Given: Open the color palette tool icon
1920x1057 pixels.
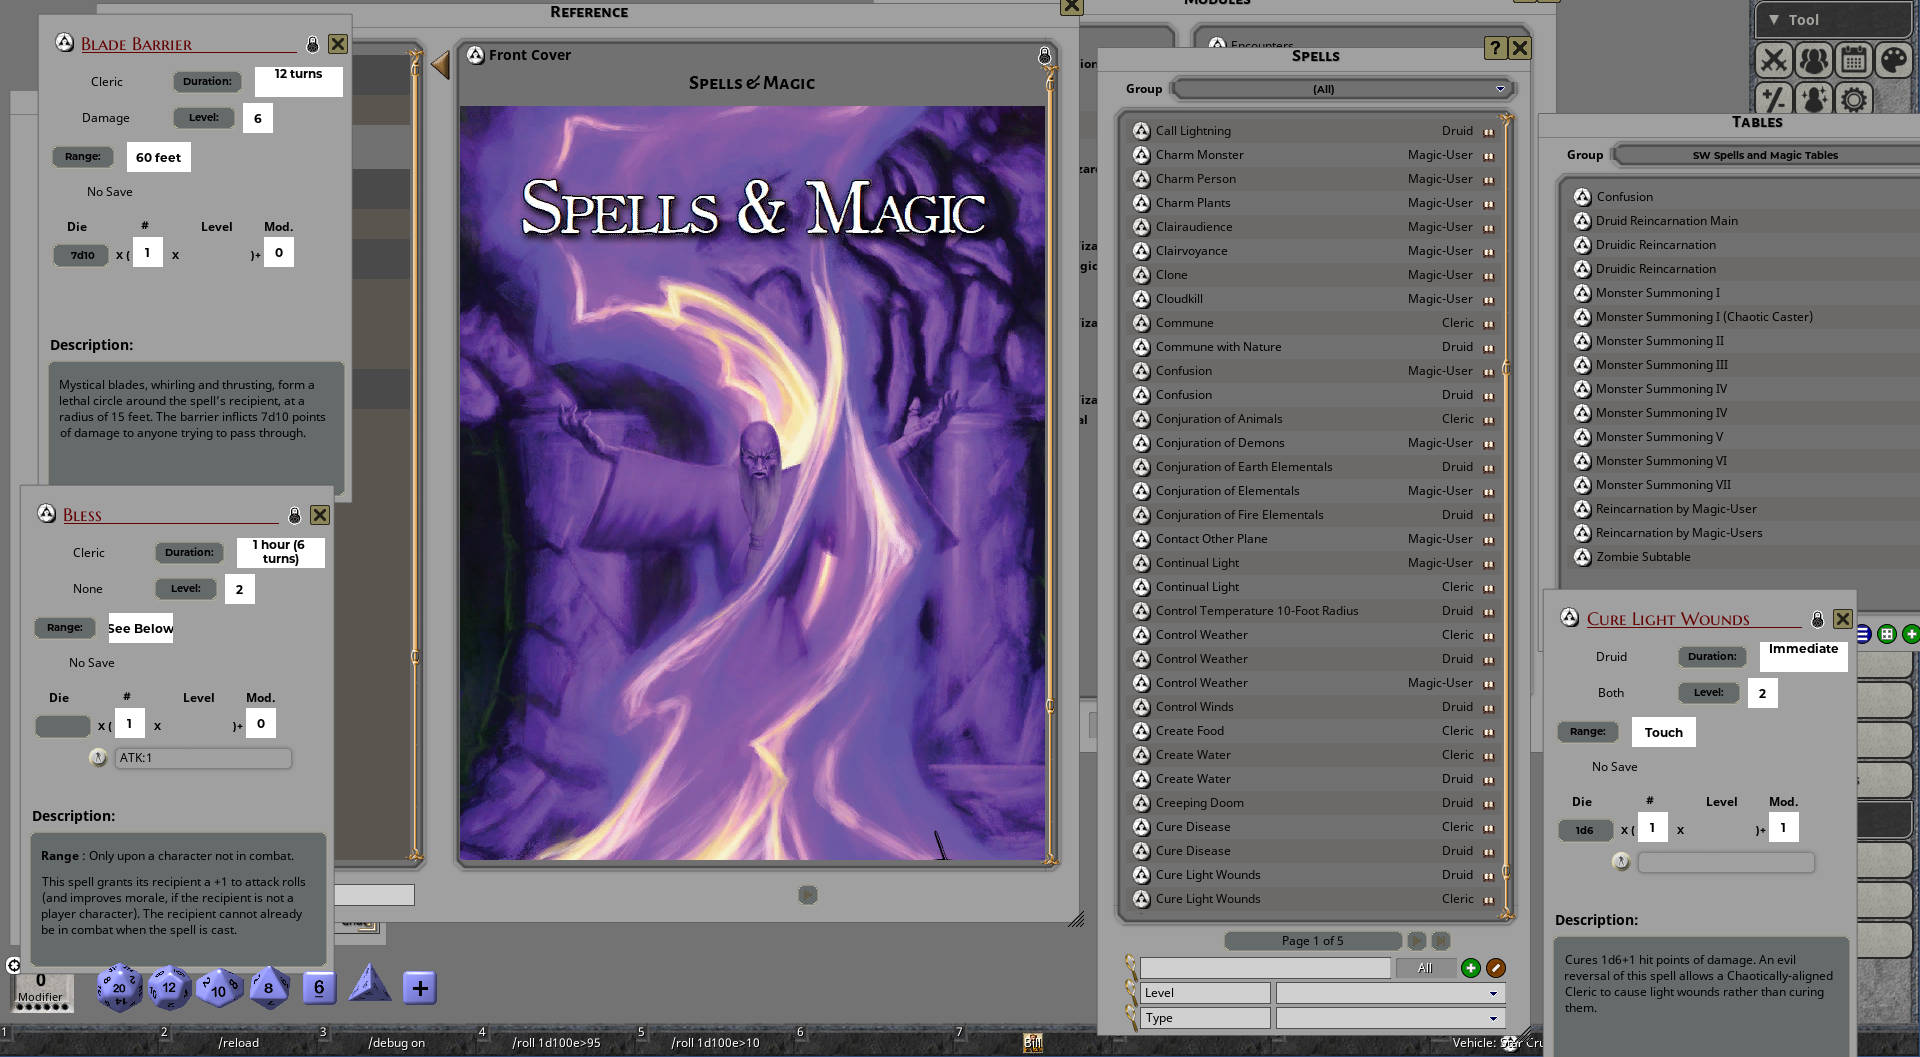Looking at the screenshot, I should coord(1893,61).
